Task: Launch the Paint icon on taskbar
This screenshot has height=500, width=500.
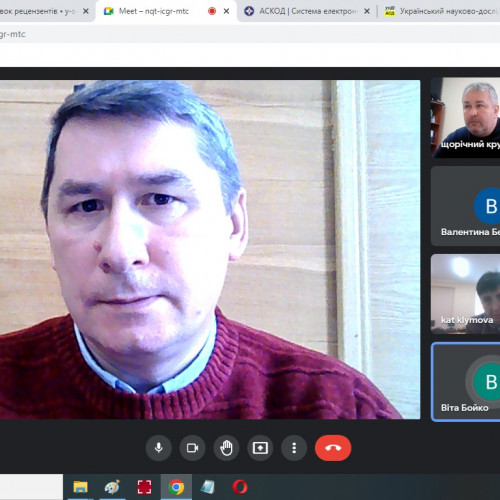Action: pyautogui.click(x=112, y=487)
